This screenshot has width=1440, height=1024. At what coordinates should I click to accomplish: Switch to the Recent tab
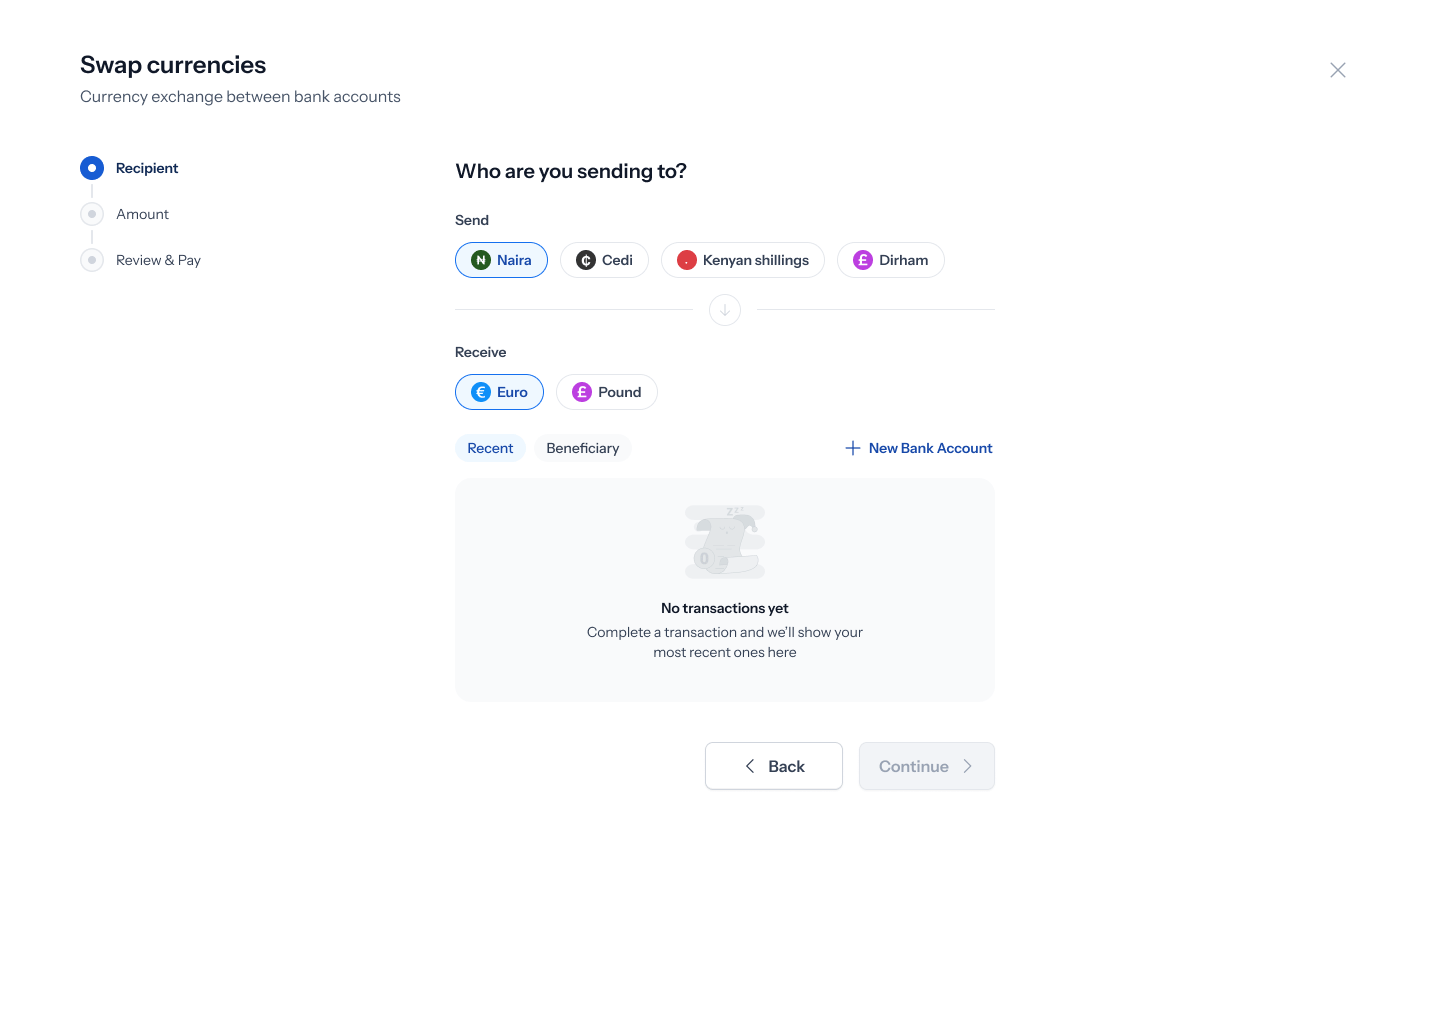pyautogui.click(x=490, y=448)
